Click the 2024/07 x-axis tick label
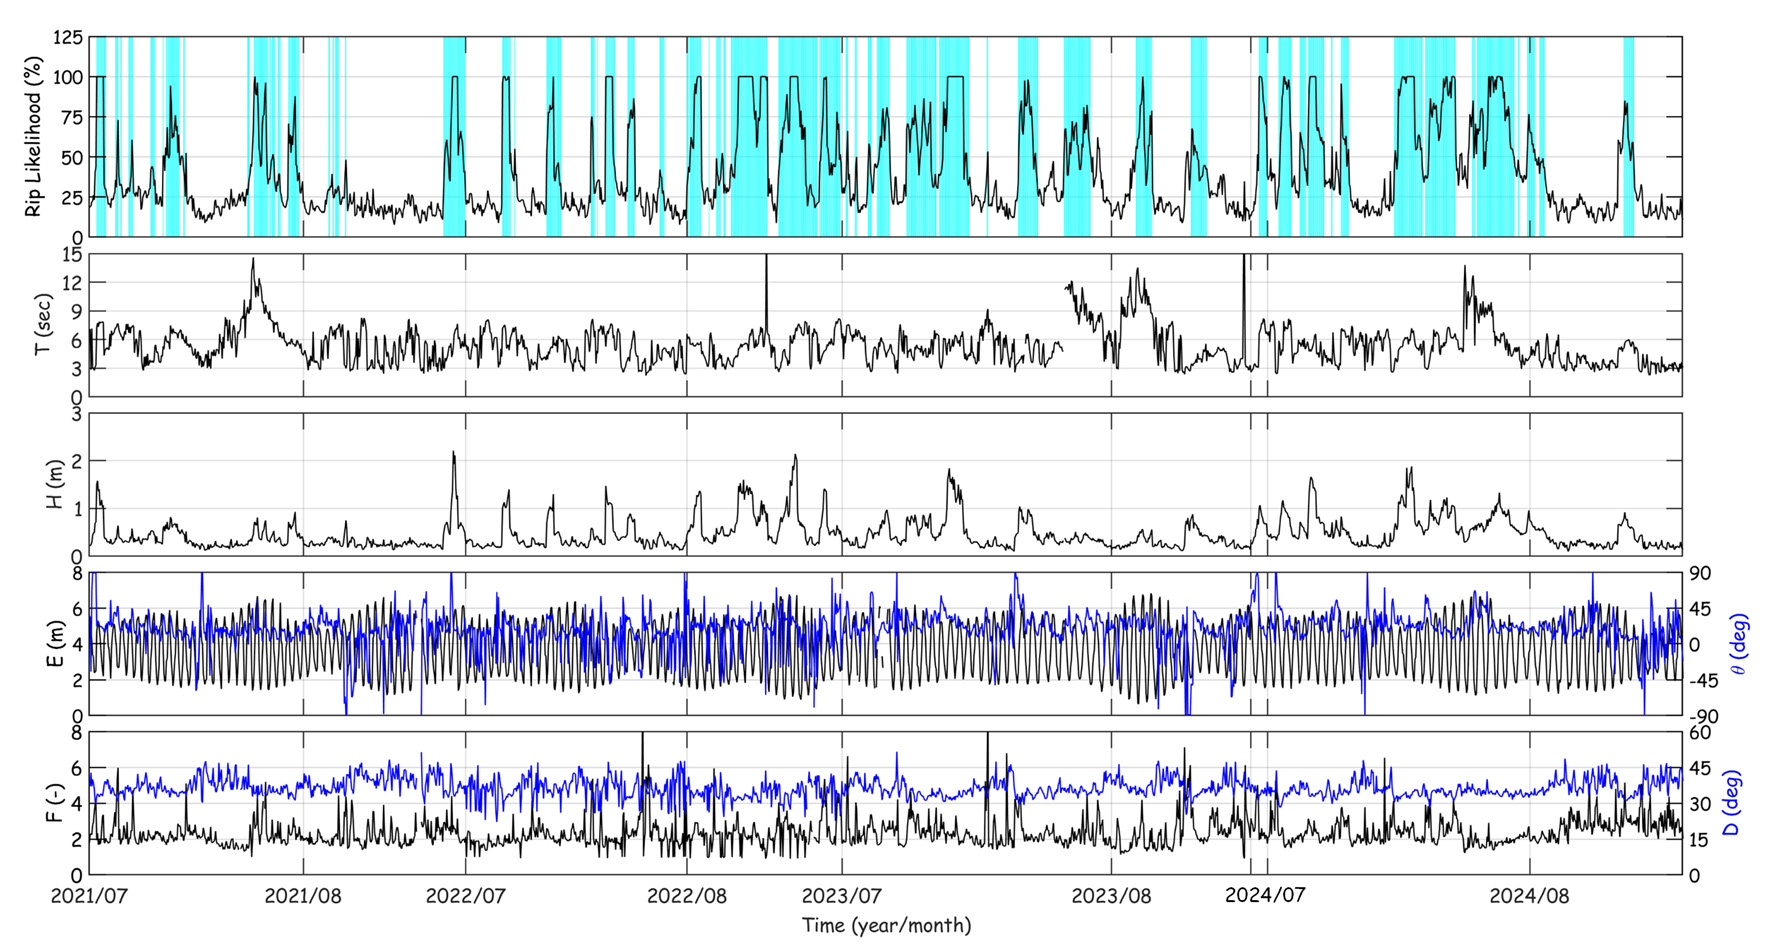This screenshot has height=944, width=1772. pos(1265,895)
